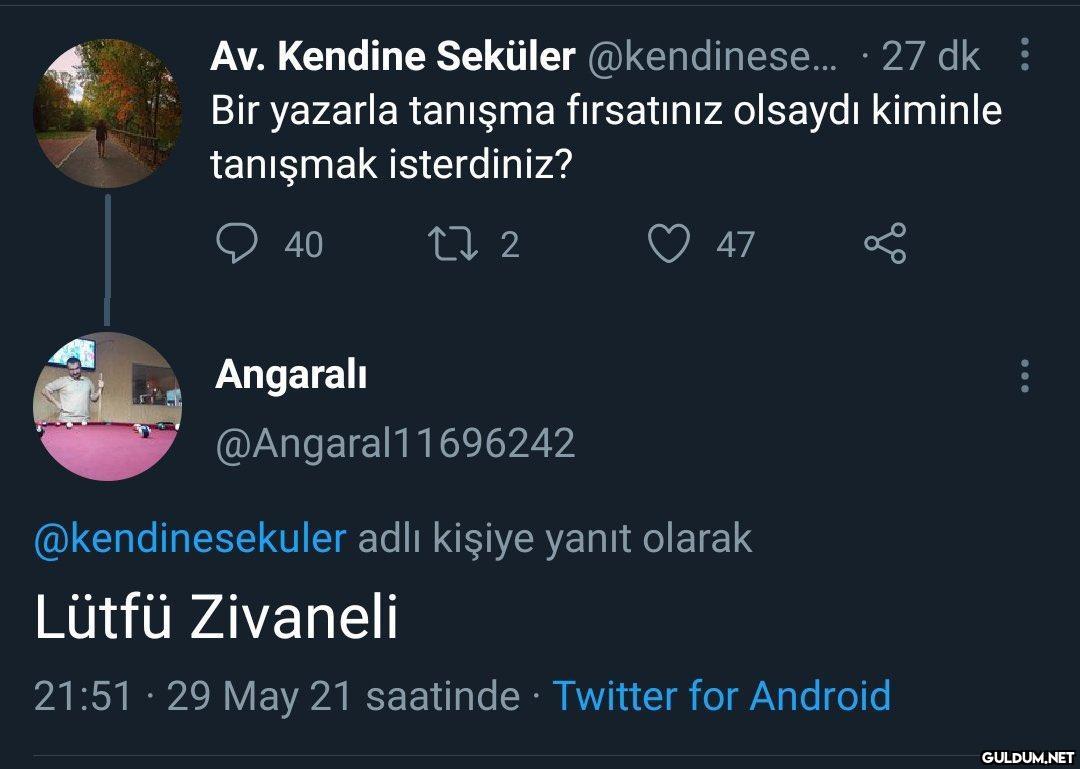View the 40 replies count
Image resolution: width=1080 pixels, height=769 pixels.
[303, 245]
